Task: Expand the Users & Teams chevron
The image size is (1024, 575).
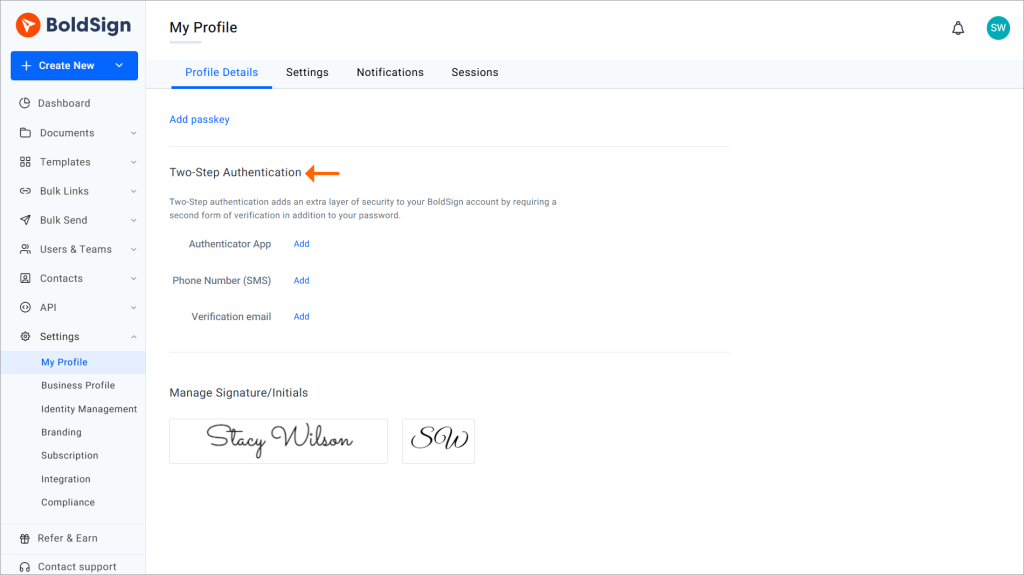Action: point(133,250)
